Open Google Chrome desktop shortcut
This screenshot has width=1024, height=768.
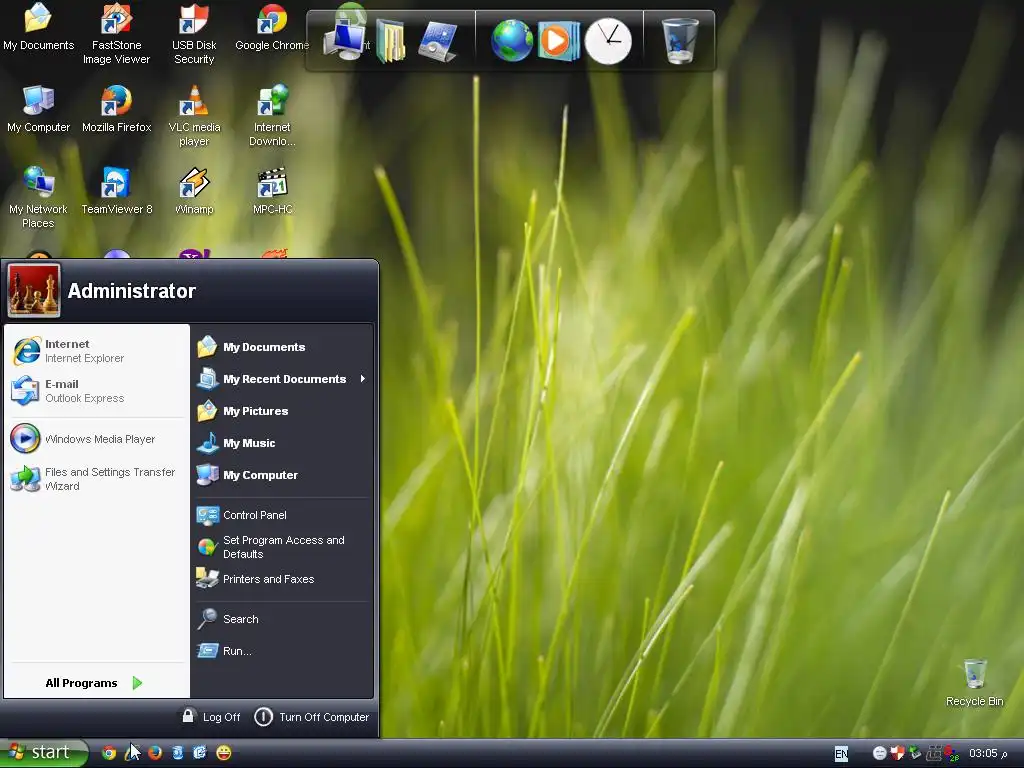[272, 29]
